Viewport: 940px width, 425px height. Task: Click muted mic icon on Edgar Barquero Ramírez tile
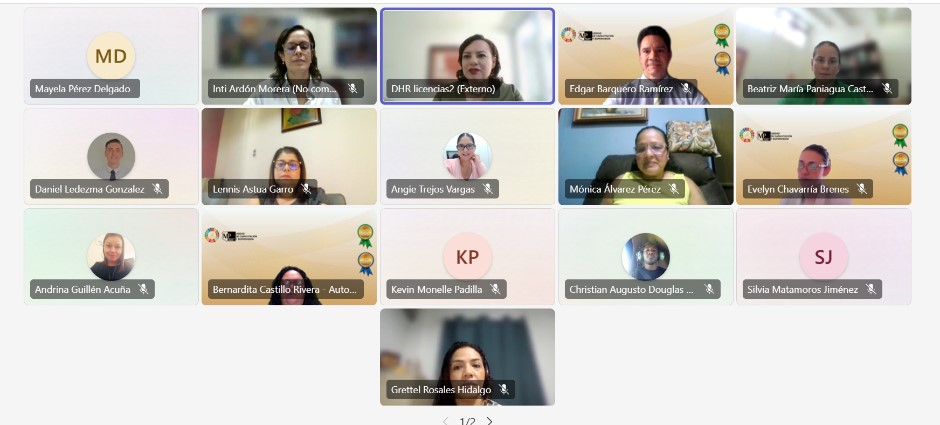click(686, 89)
